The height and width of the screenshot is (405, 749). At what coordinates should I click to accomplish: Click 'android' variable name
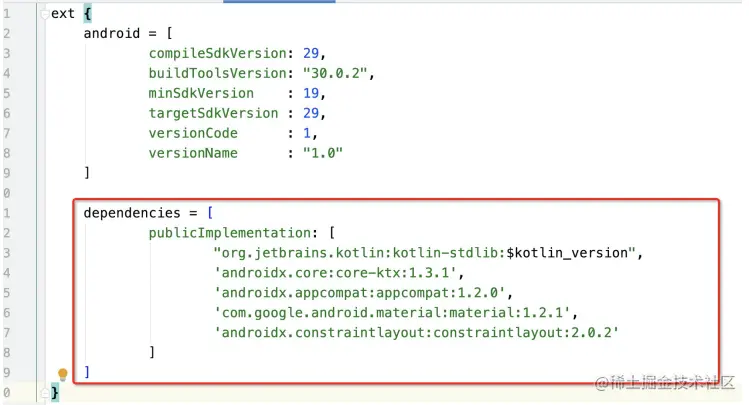[112, 33]
